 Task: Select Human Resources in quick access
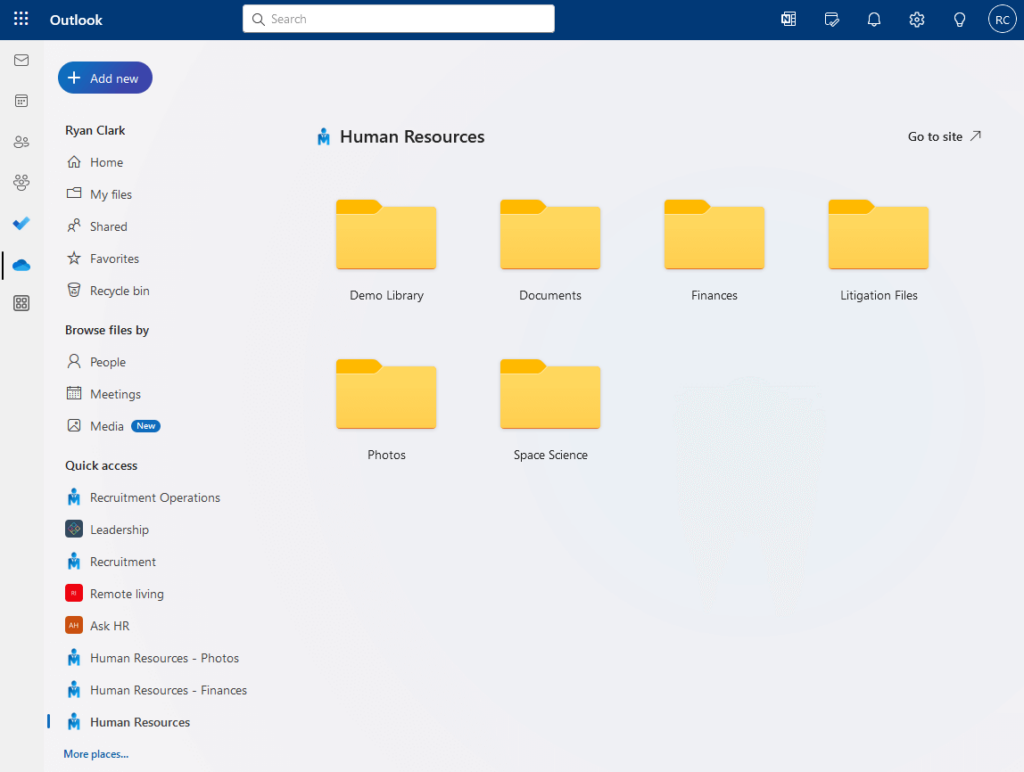128,722
